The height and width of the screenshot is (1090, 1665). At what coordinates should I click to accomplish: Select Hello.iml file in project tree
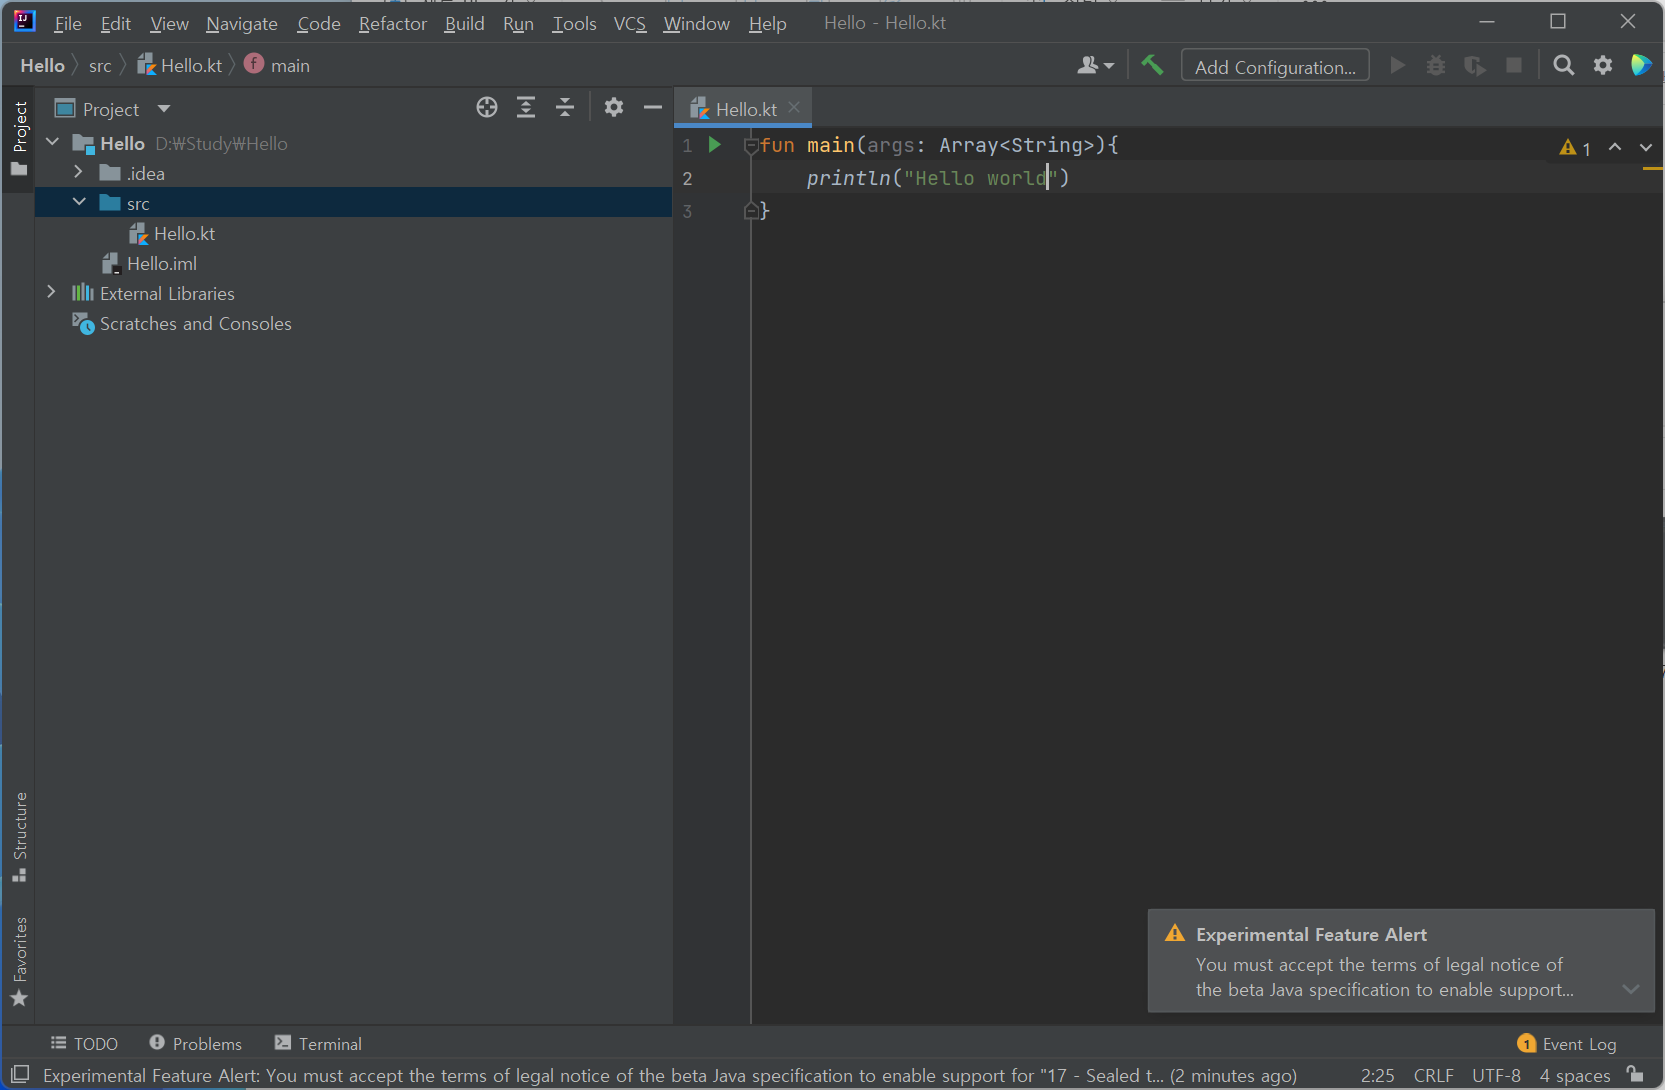[x=161, y=263]
